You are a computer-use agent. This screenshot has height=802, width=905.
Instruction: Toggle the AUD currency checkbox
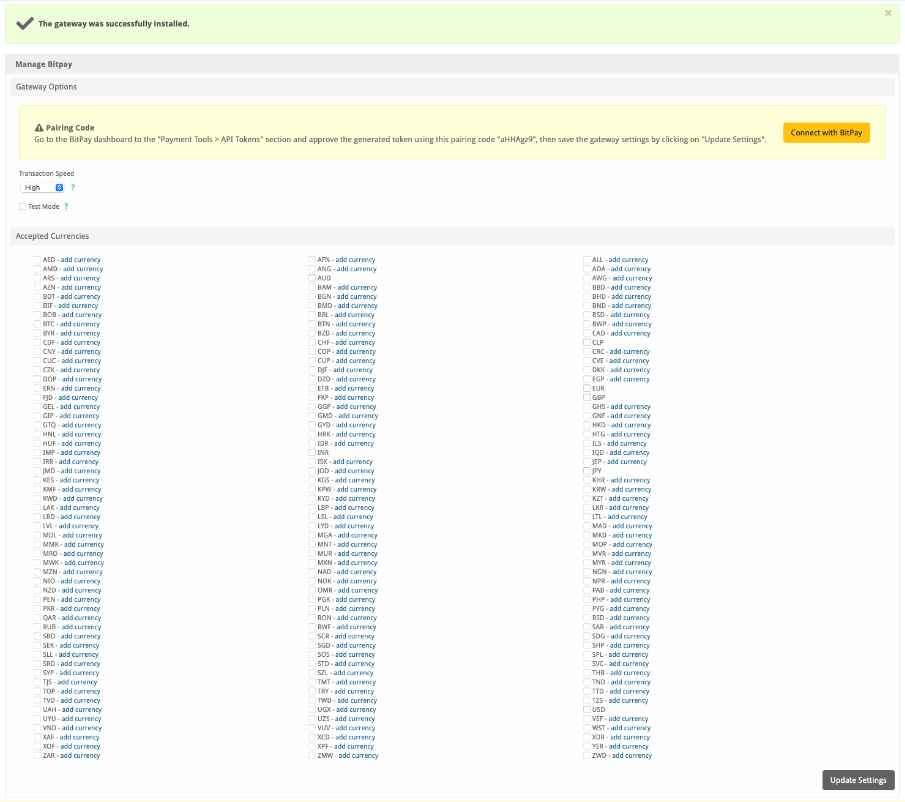click(x=312, y=278)
